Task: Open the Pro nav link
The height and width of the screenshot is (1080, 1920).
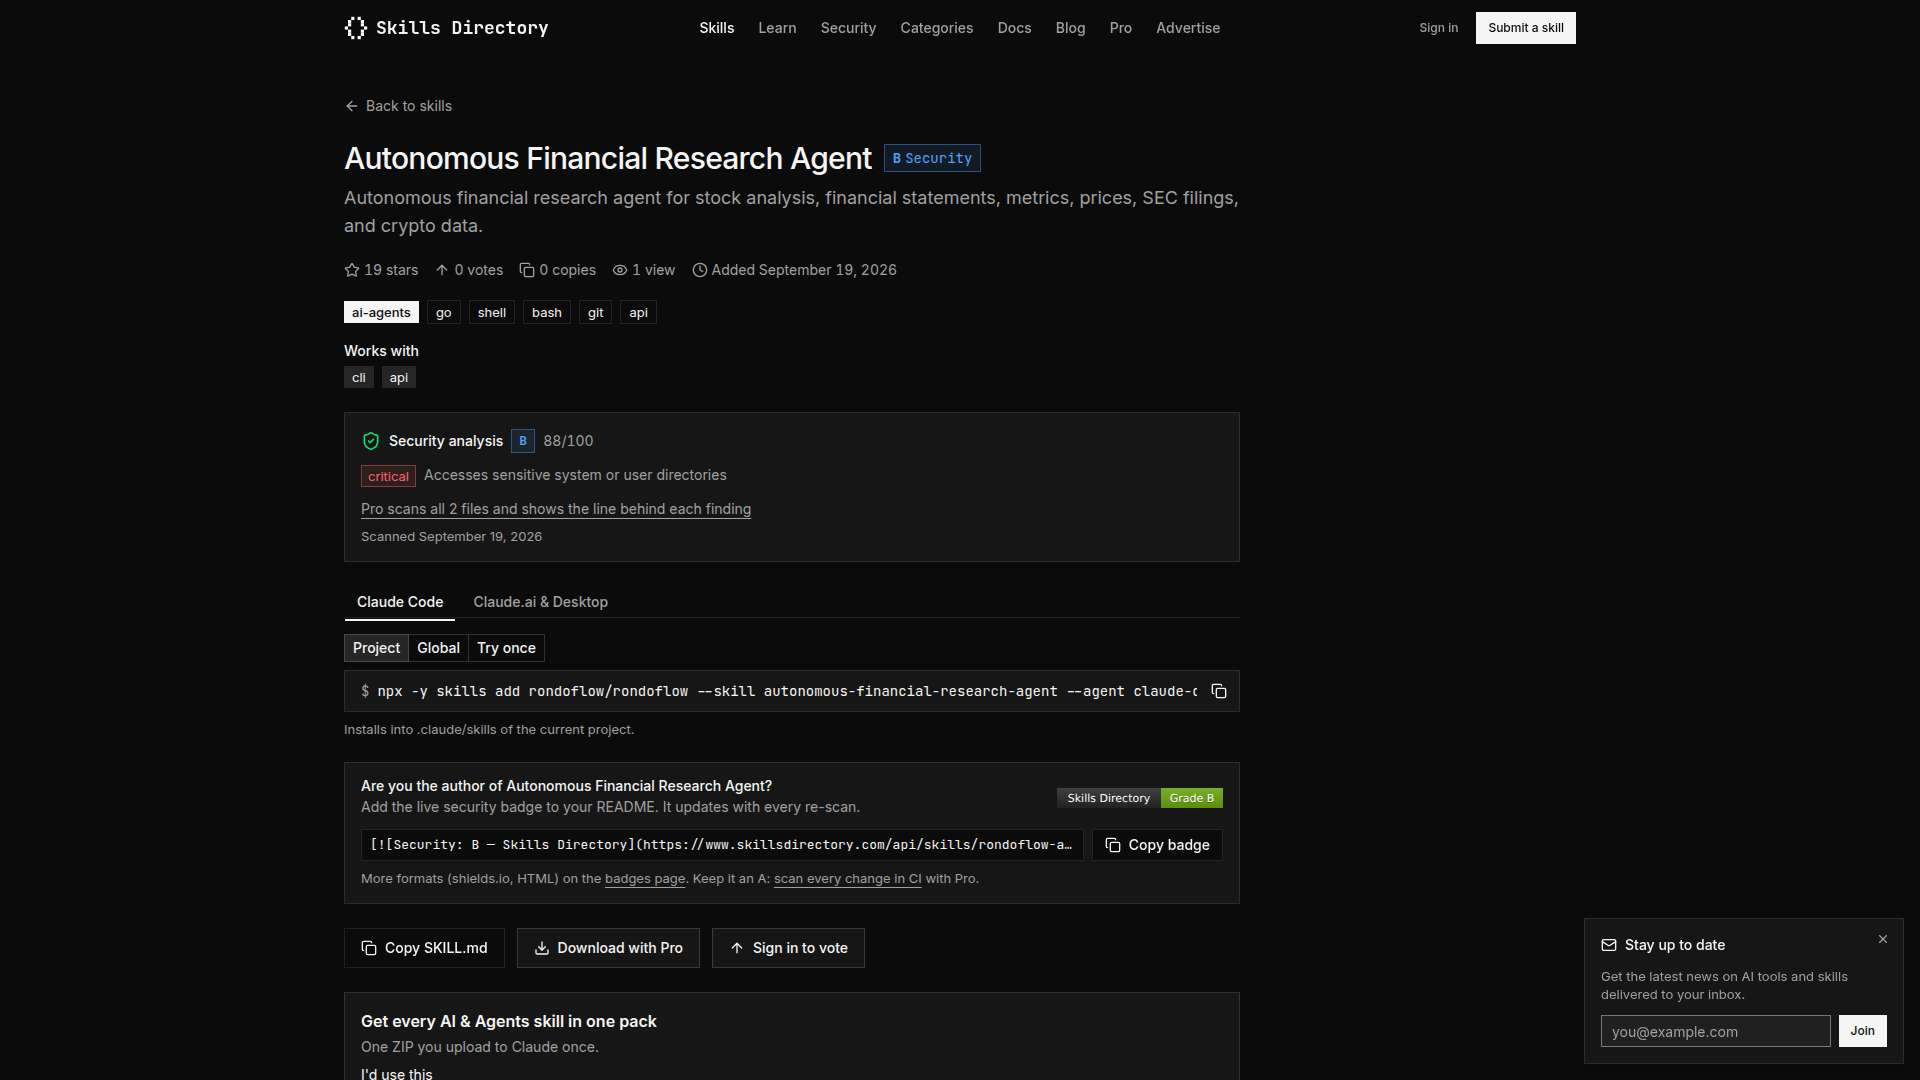Action: 1120,28
